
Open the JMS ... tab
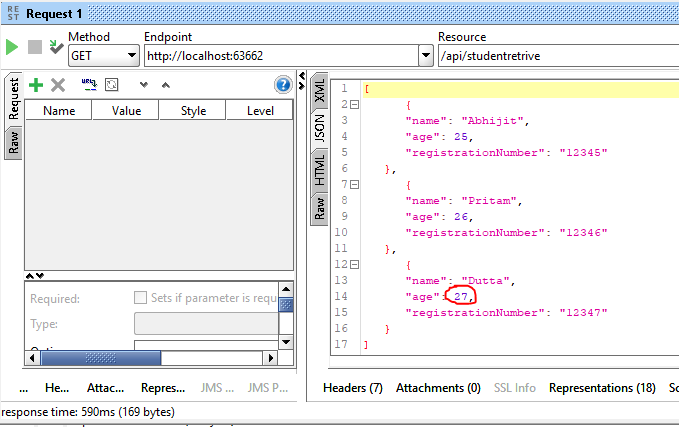click(x=217, y=388)
